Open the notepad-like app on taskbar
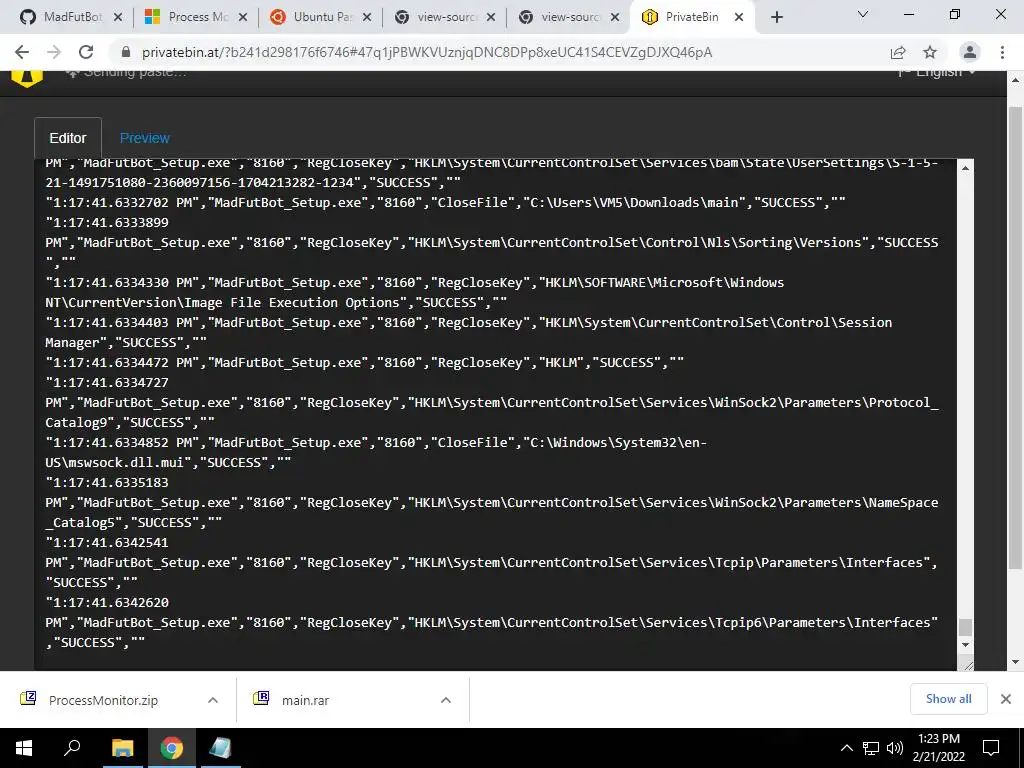This screenshot has width=1024, height=768. coord(220,748)
